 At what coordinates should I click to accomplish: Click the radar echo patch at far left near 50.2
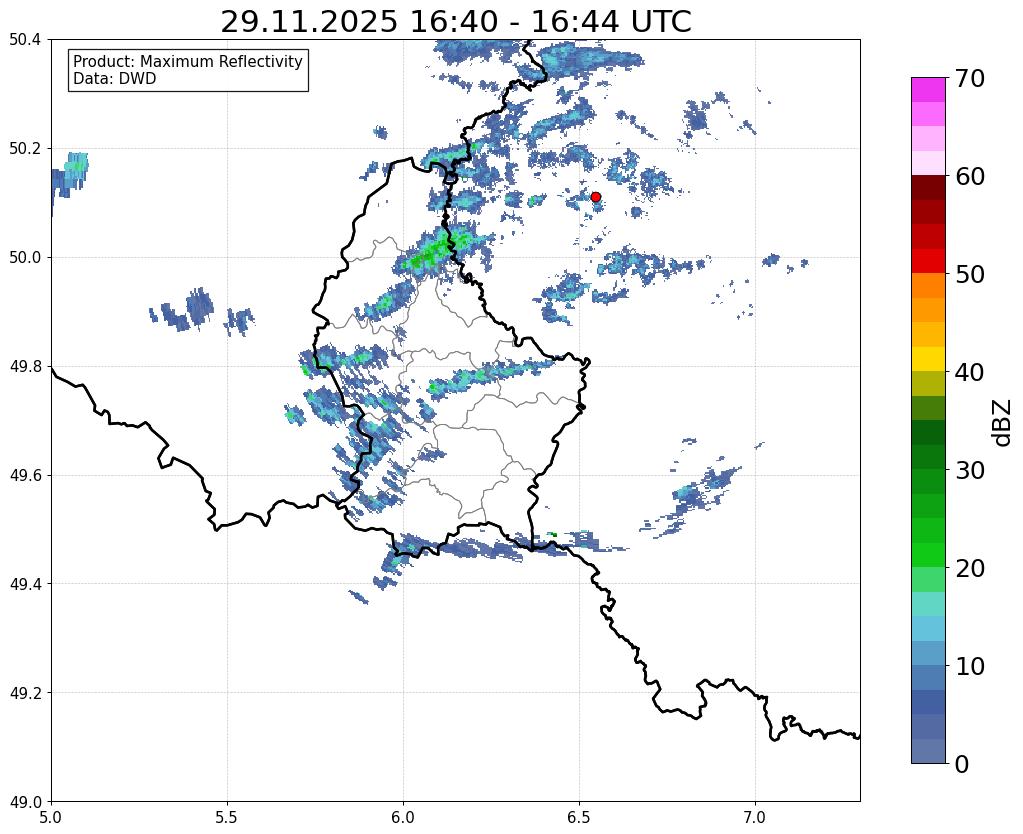tap(70, 174)
